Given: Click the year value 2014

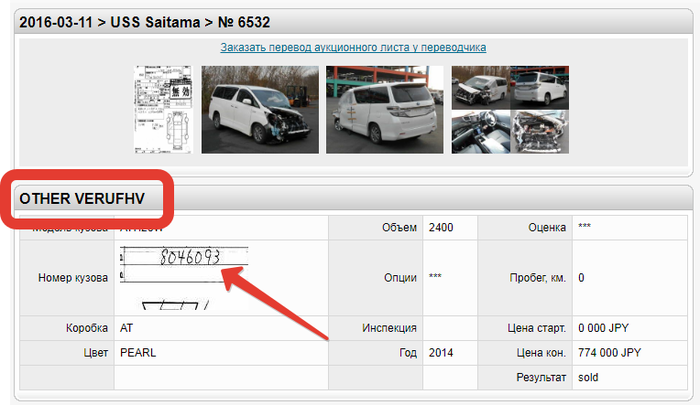Looking at the screenshot, I should point(441,353).
